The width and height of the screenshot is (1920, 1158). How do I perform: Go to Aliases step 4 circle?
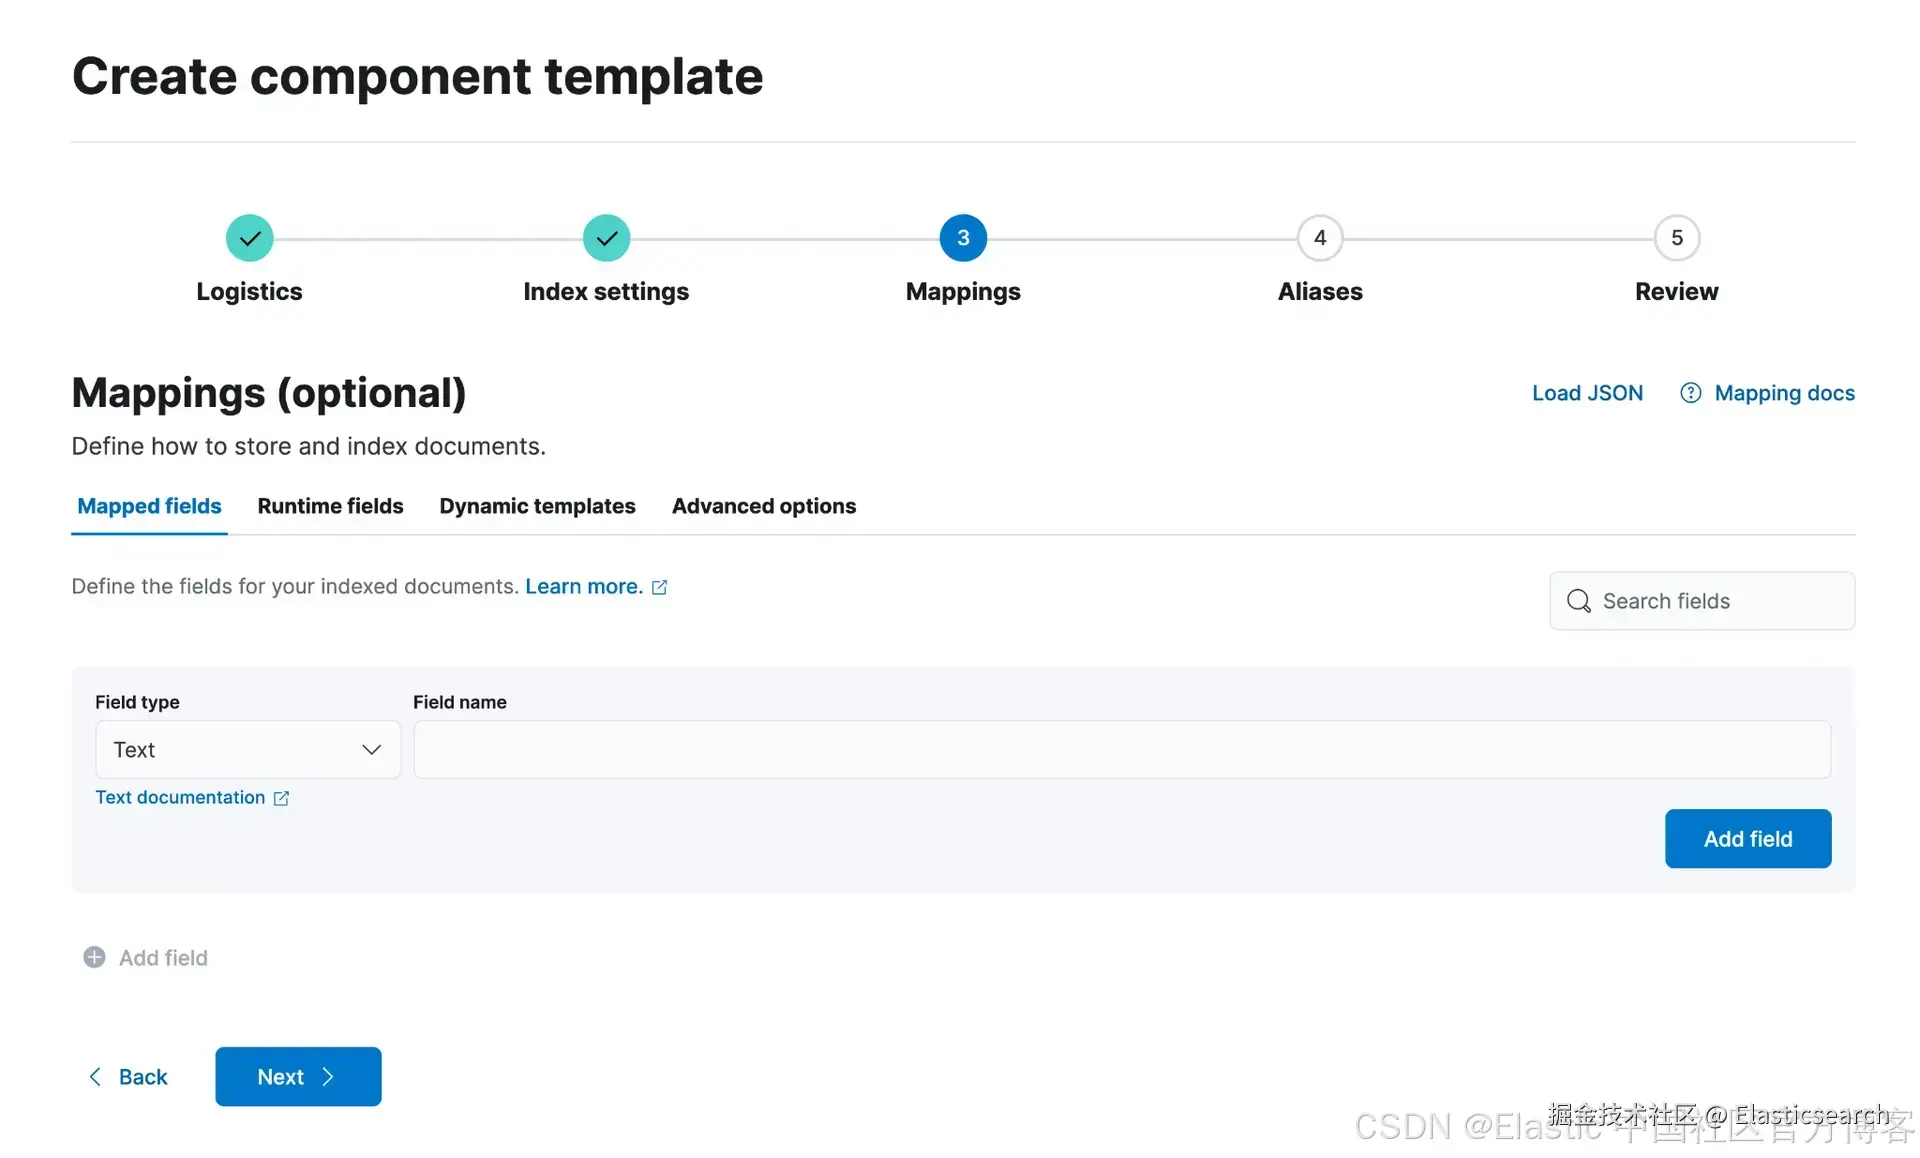(x=1320, y=238)
